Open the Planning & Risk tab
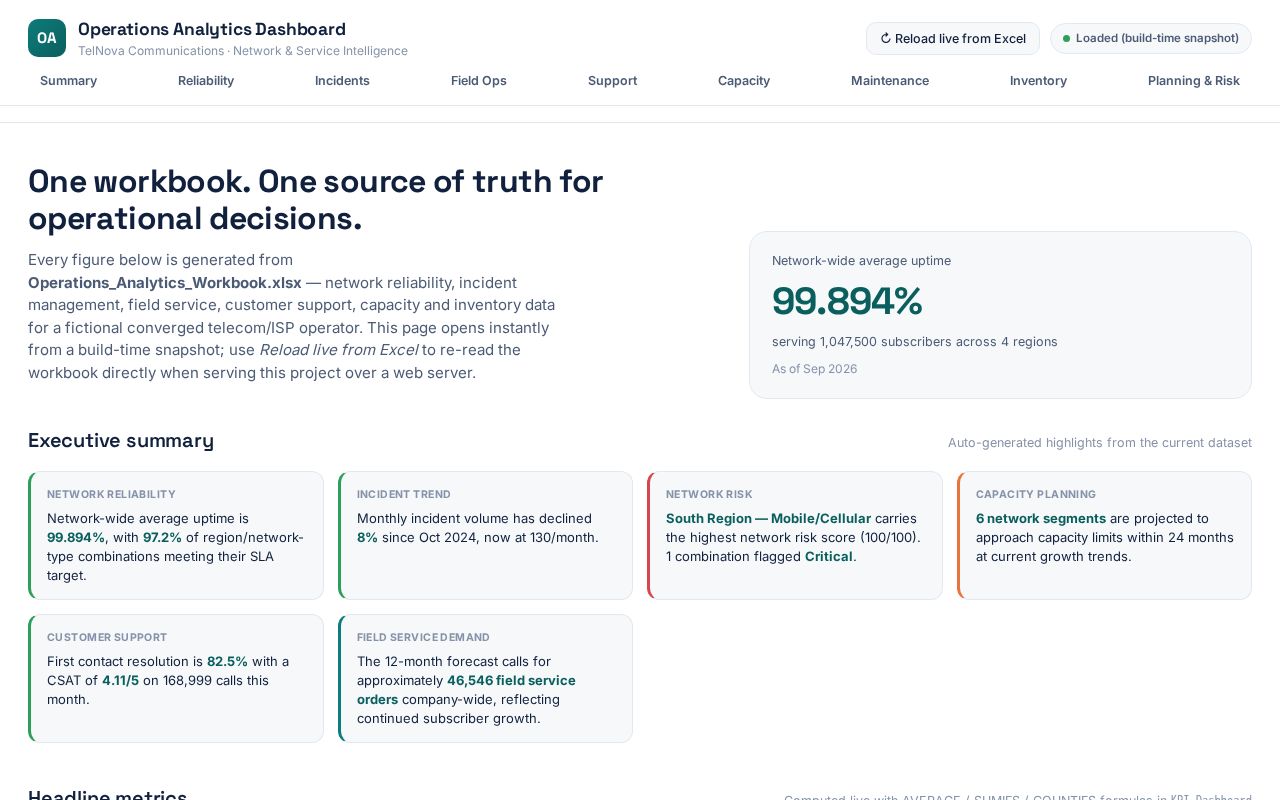The width and height of the screenshot is (1280, 800). (x=1194, y=81)
